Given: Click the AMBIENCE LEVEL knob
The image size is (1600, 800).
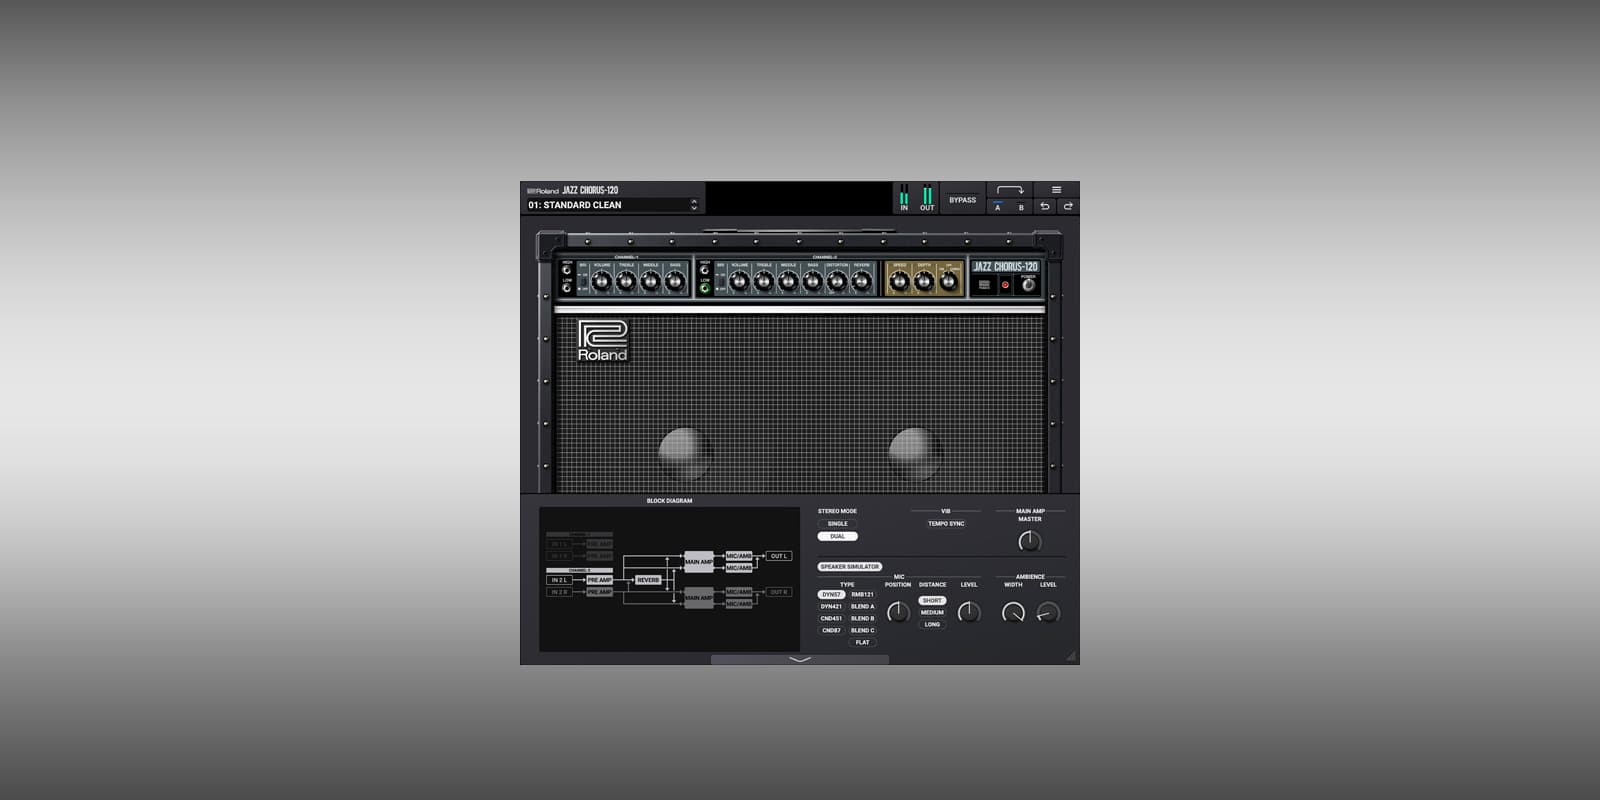Looking at the screenshot, I should click(1048, 612).
